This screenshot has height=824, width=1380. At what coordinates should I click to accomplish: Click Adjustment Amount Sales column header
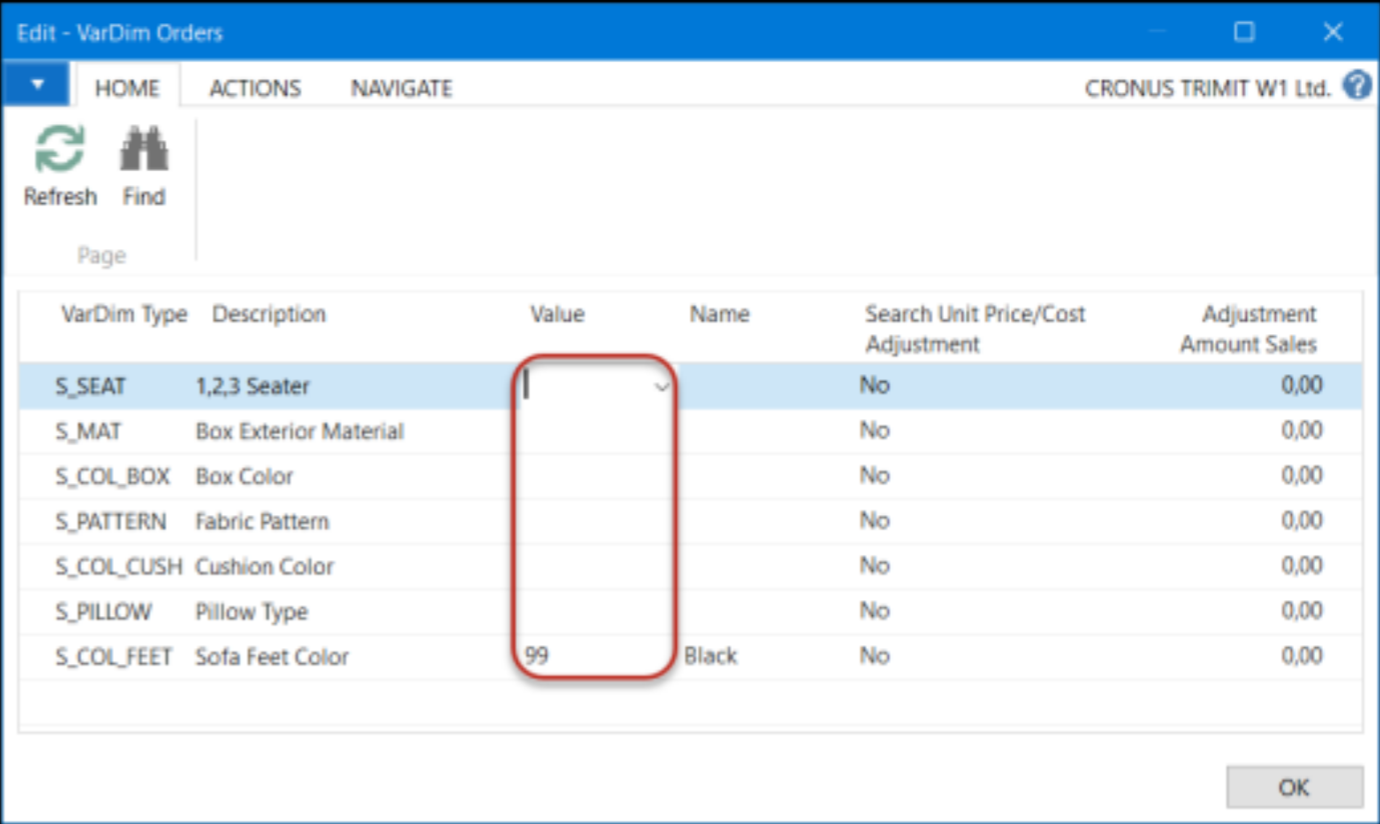(1248, 329)
